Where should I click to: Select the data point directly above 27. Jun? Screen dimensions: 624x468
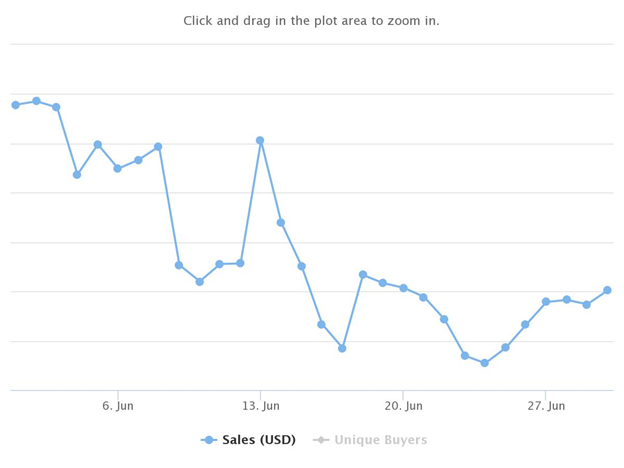coord(546,302)
